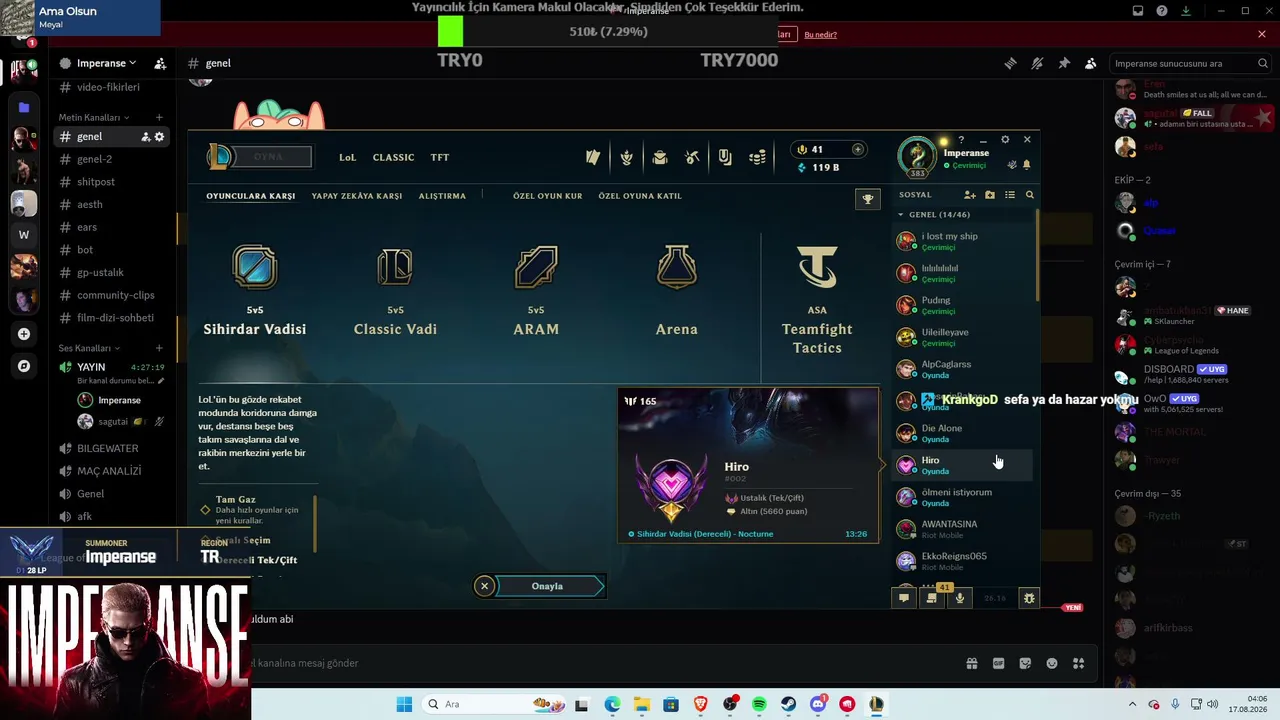
Task: Add a server in Discord sidebar
Action: coord(24,334)
